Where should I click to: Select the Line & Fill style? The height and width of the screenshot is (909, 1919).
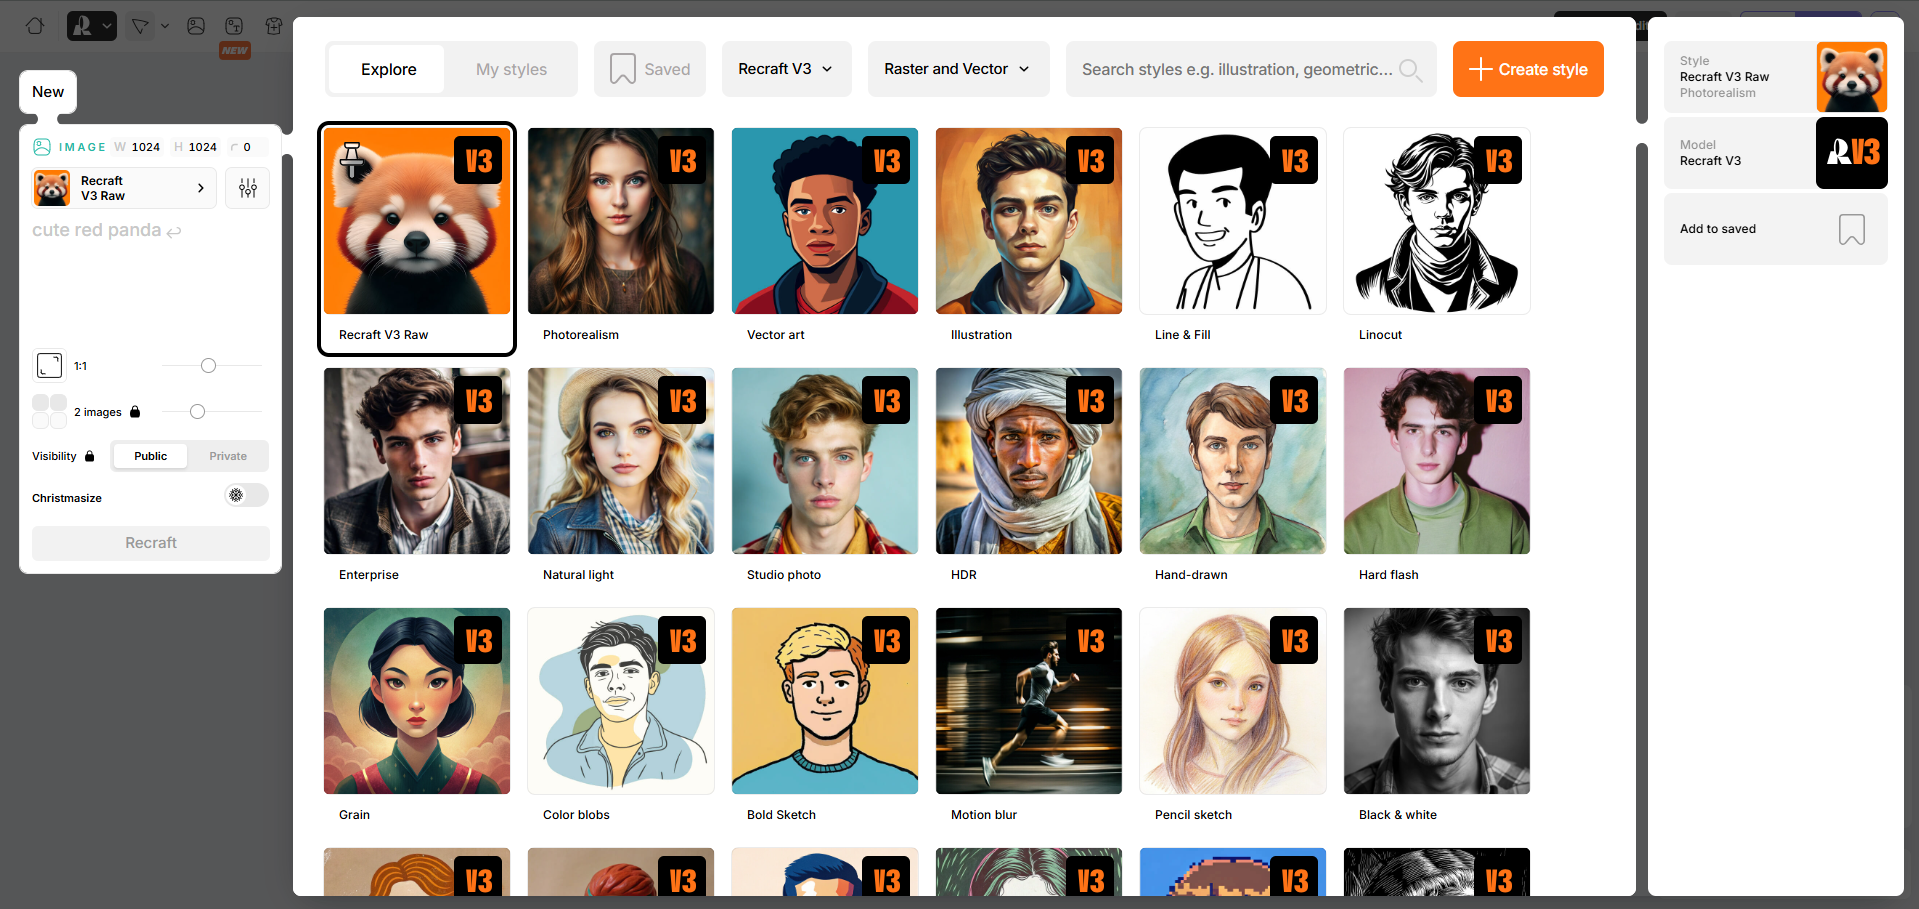(1233, 237)
